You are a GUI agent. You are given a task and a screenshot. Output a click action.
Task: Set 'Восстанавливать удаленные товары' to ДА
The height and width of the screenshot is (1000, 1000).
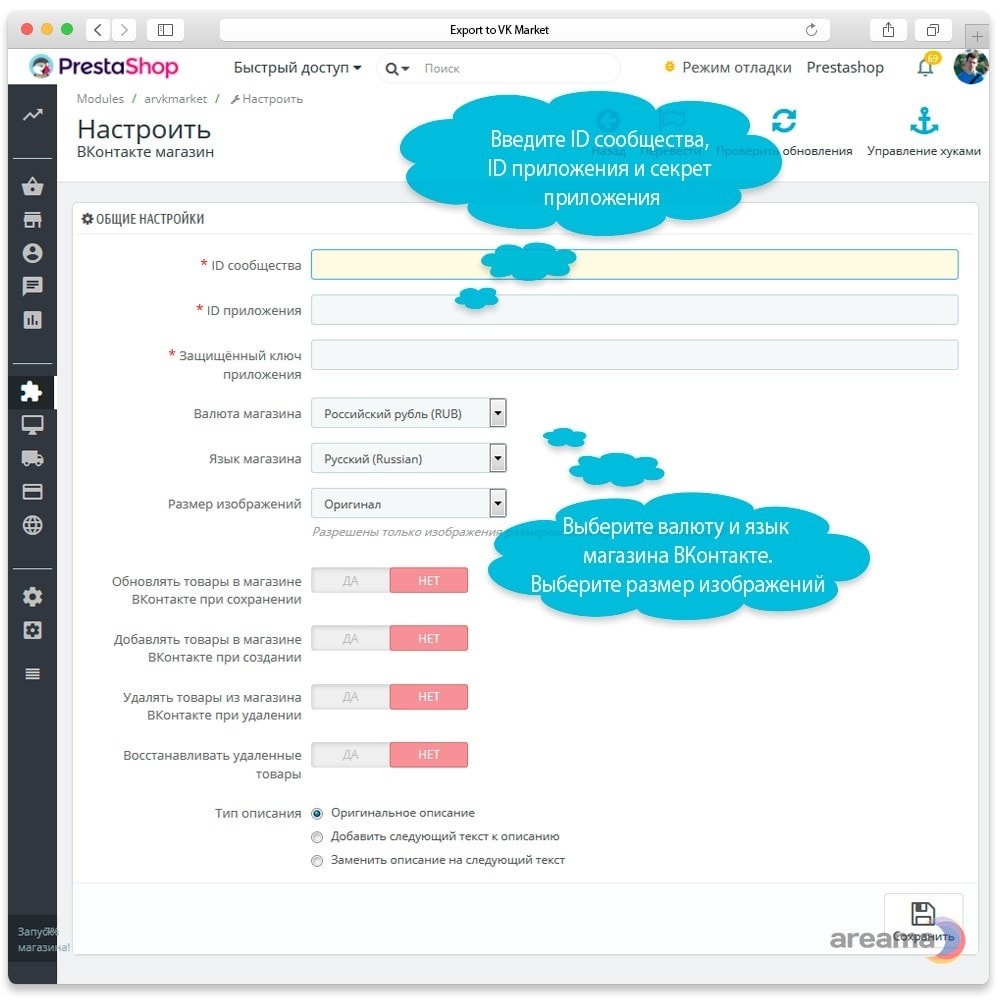(x=351, y=755)
